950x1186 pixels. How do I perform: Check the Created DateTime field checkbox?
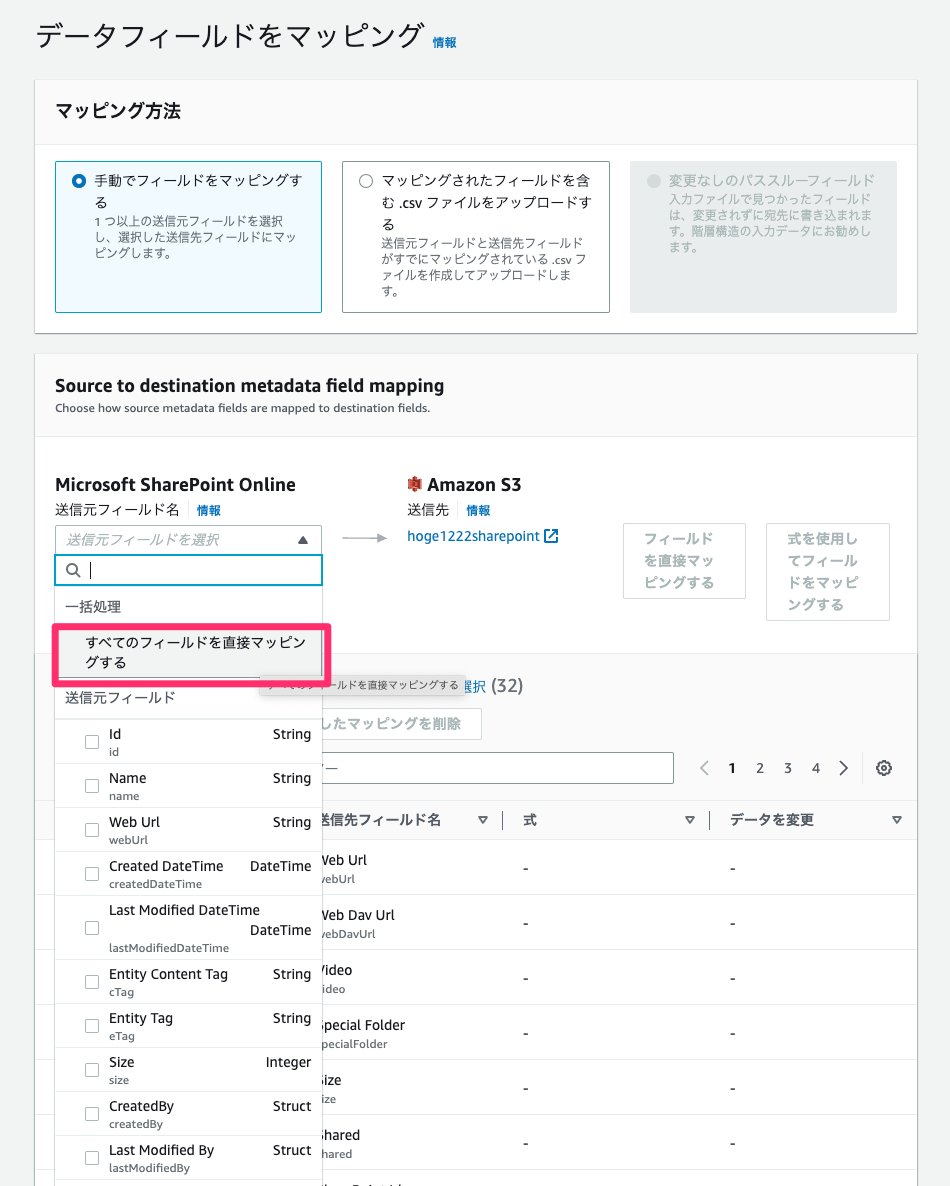point(92,874)
